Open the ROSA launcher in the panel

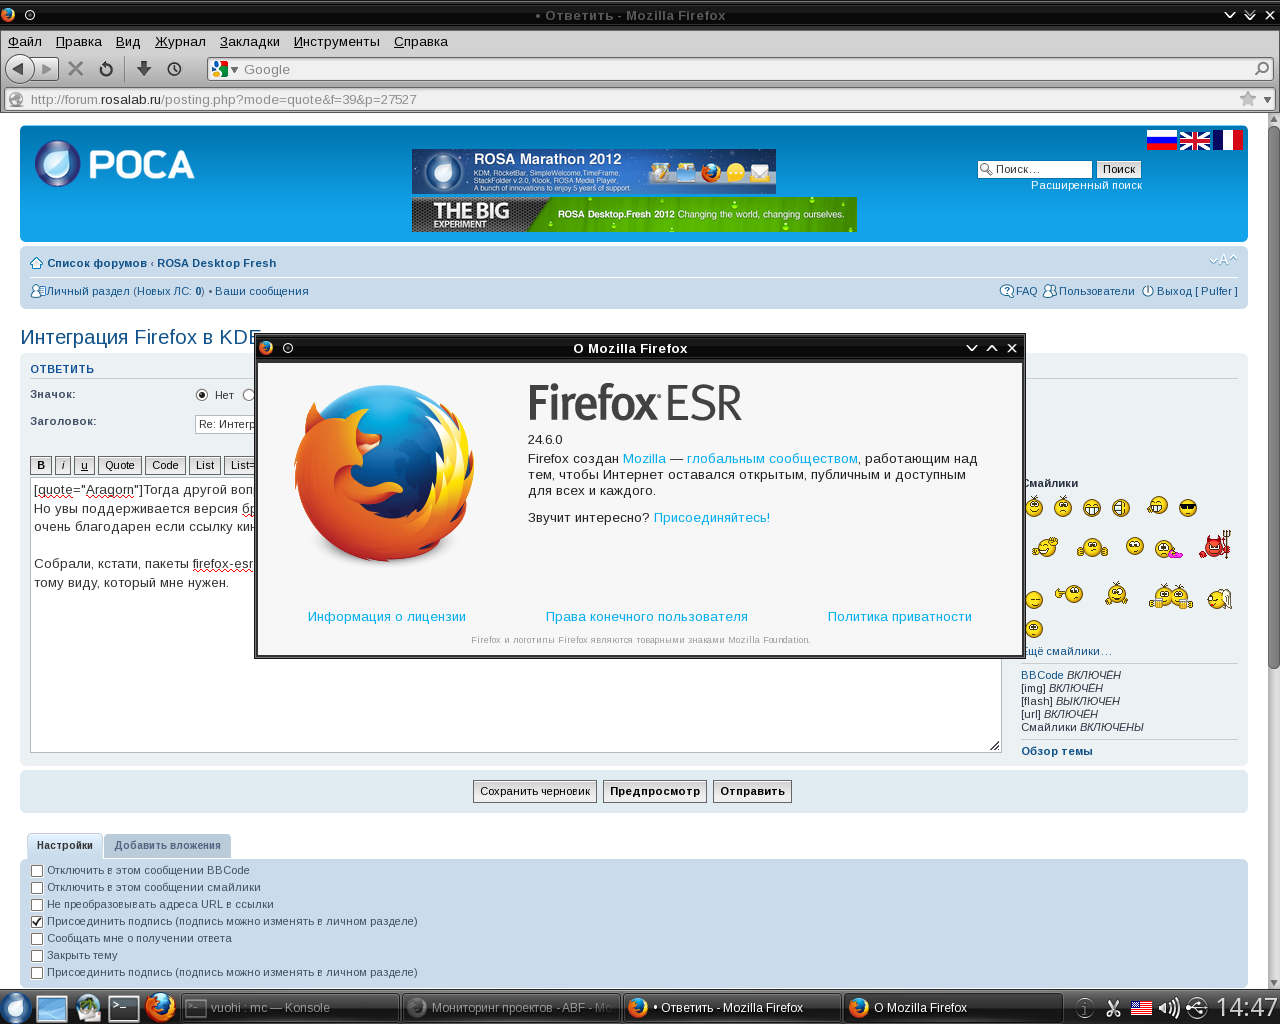tap(15, 1007)
